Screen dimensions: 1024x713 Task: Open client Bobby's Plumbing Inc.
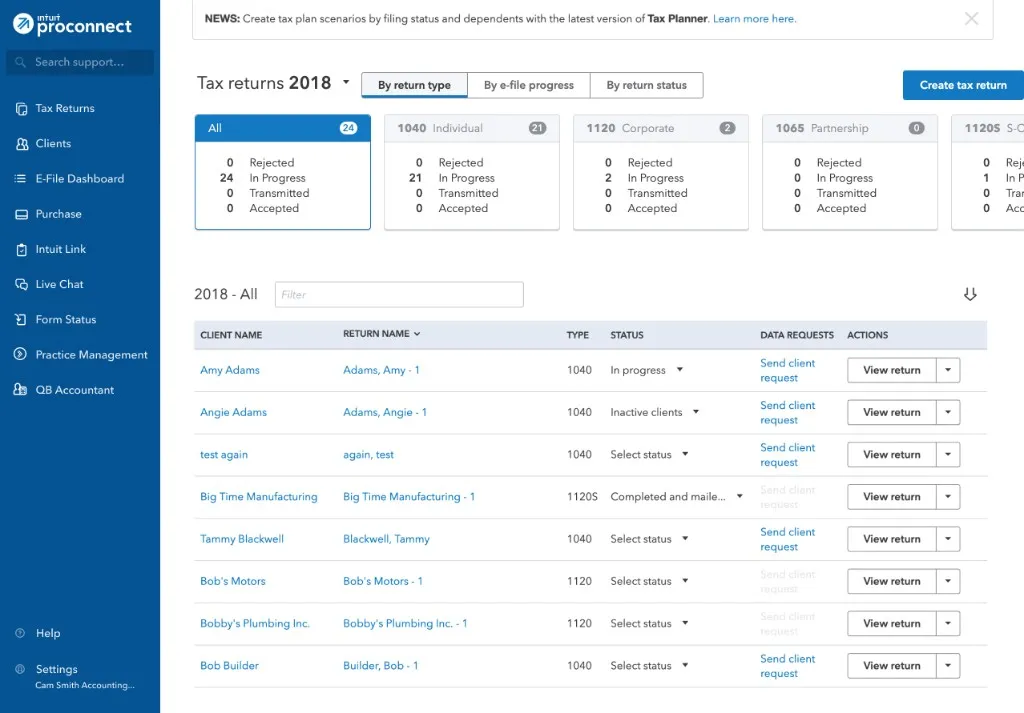click(x=255, y=624)
